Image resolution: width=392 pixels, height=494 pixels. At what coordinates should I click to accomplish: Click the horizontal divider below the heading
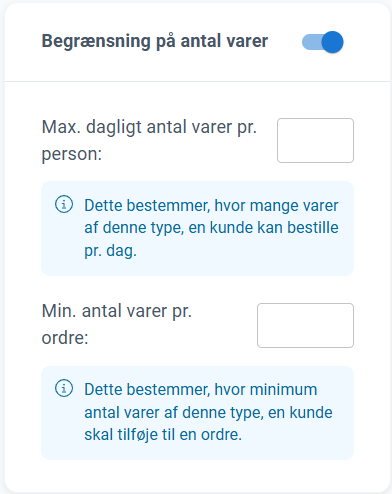(198, 81)
